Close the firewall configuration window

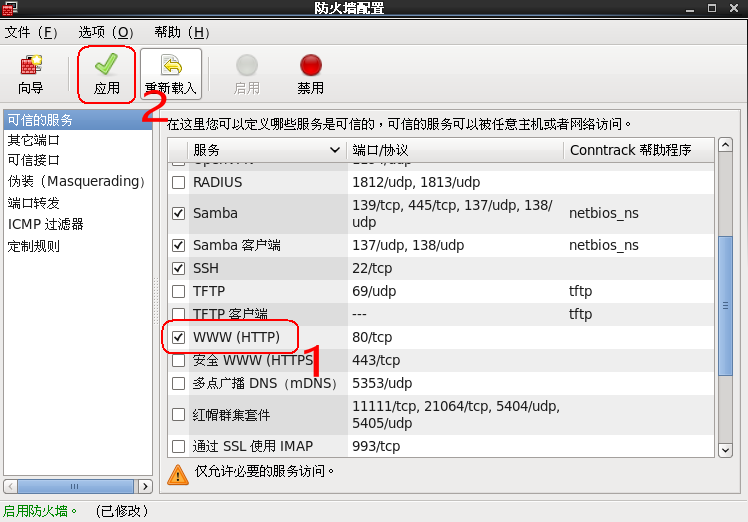click(x=734, y=8)
